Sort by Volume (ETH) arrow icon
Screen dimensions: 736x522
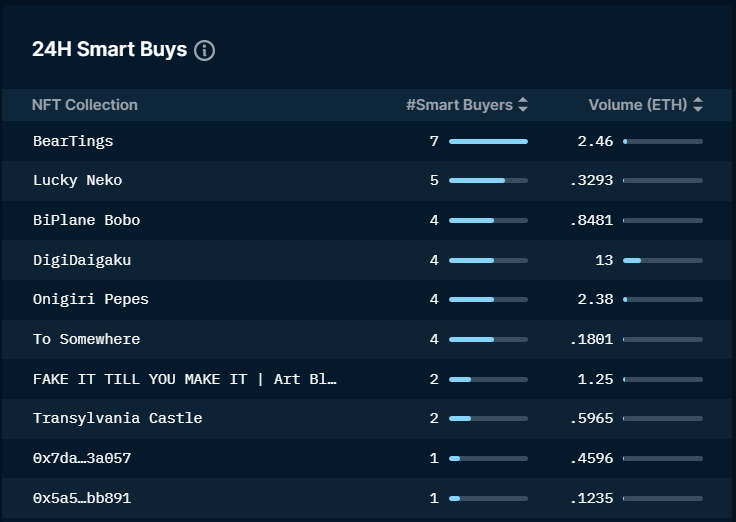pyautogui.click(x=697, y=105)
